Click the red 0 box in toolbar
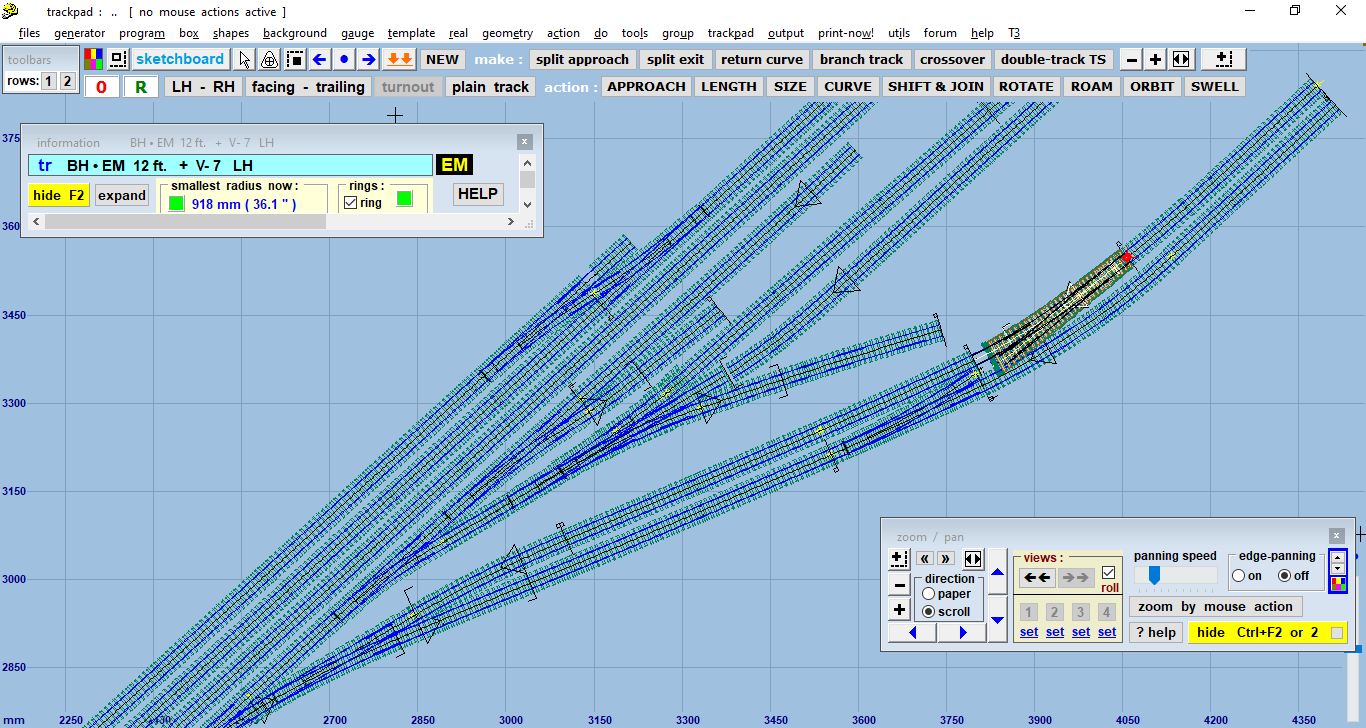1366x728 pixels. 101,87
